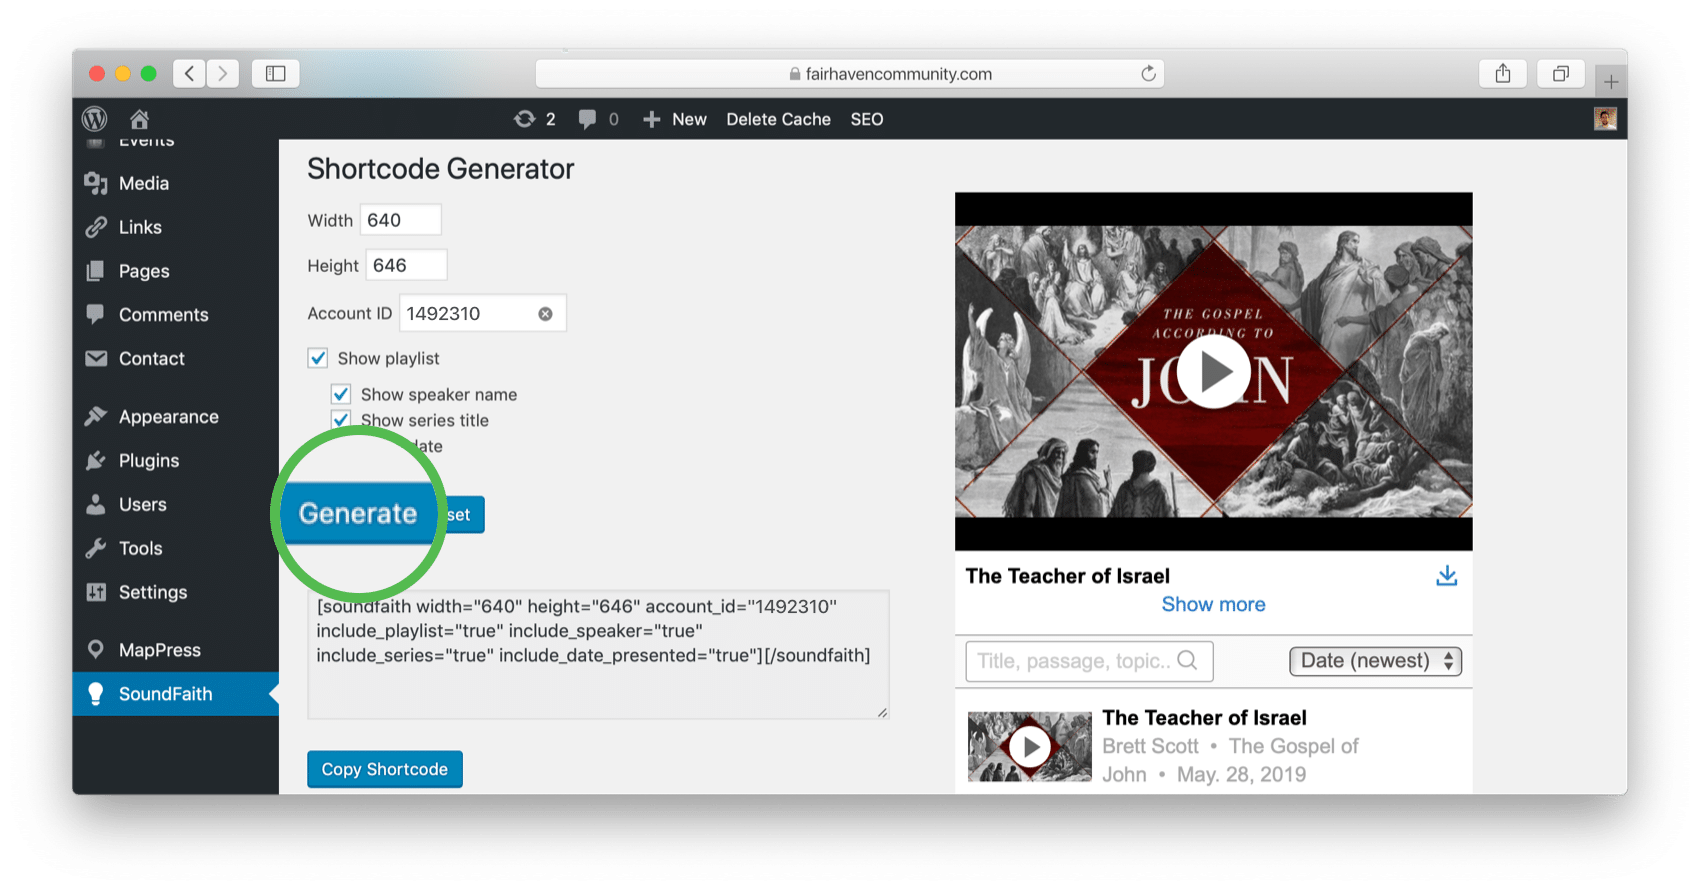
Task: Open the comments bubble in admin bar
Action: pos(587,119)
